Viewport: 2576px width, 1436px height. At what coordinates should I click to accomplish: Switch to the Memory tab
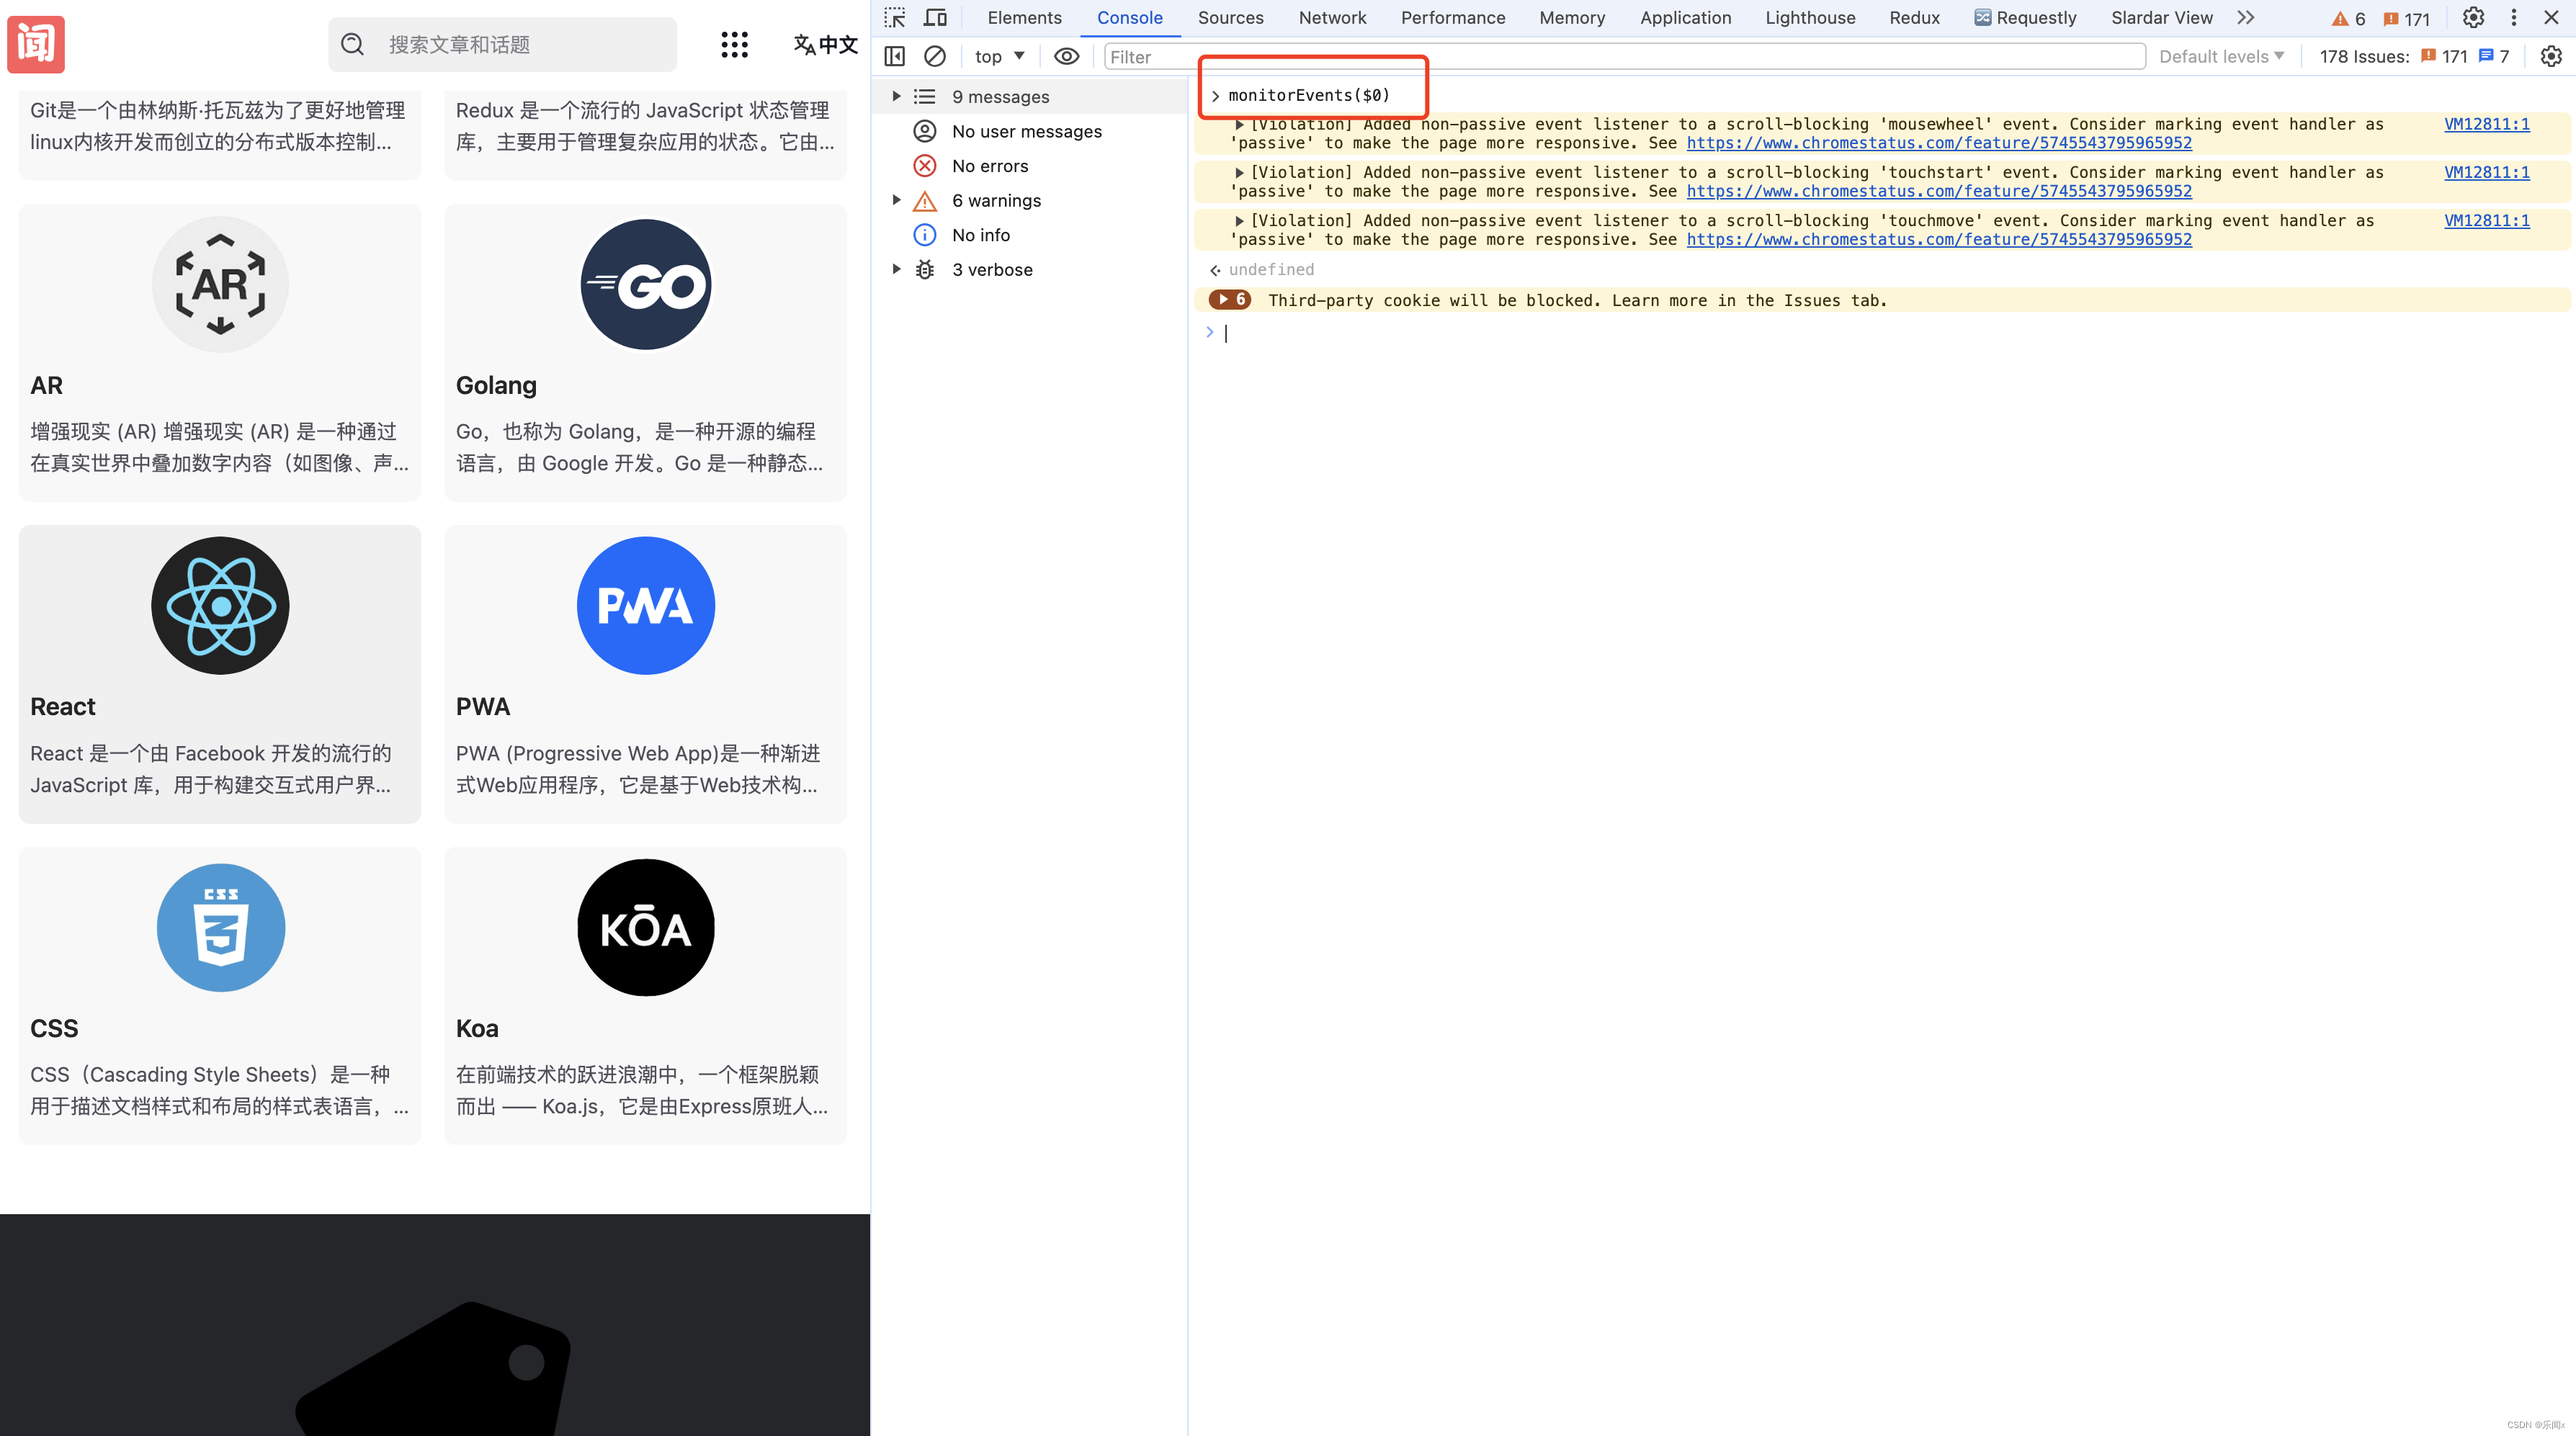point(1572,18)
